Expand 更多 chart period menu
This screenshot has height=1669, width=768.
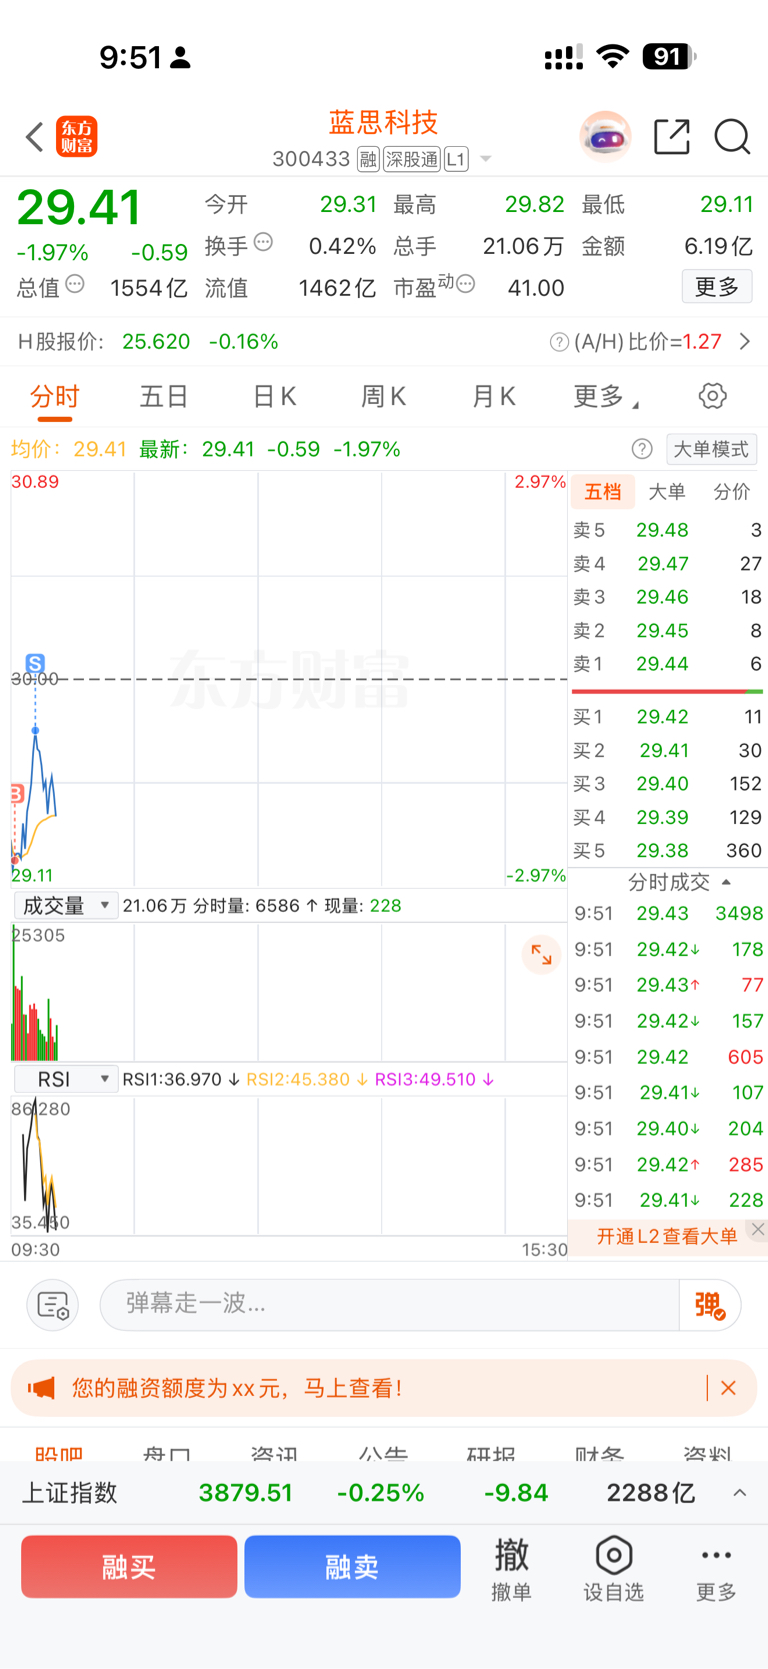606,397
